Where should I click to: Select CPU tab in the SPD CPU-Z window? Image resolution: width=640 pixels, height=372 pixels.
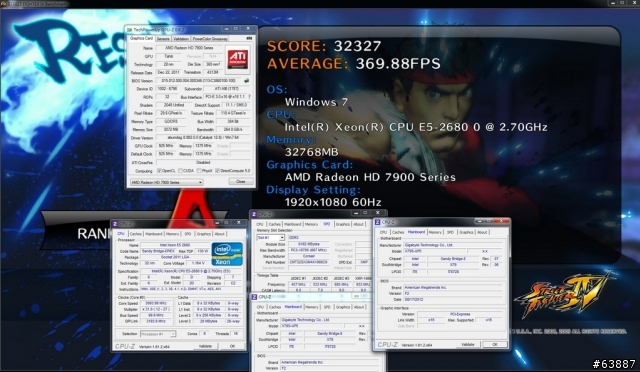tap(260, 224)
